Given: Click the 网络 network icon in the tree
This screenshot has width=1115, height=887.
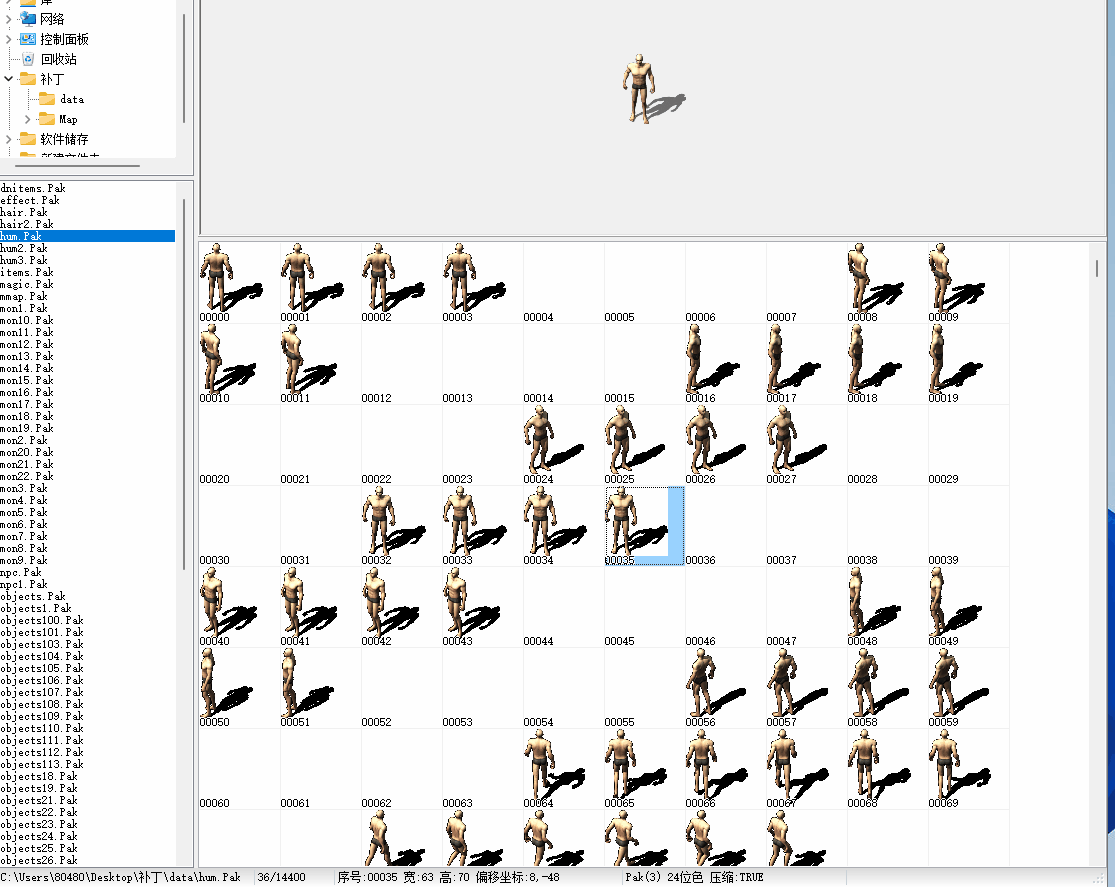Looking at the screenshot, I should [x=28, y=18].
